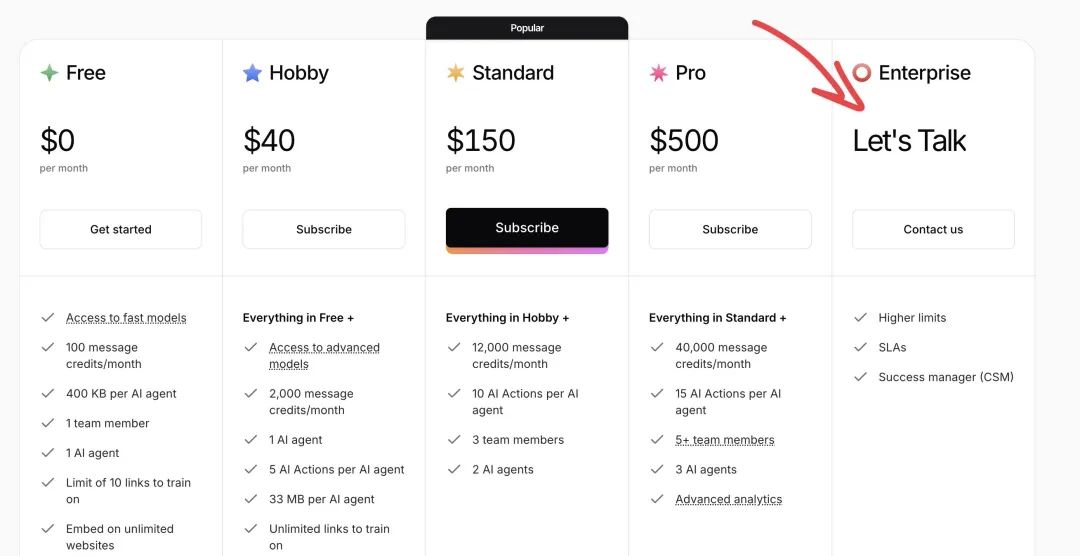Select the Popular badge above Standard
This screenshot has height=556, width=1080.
(x=527, y=28)
